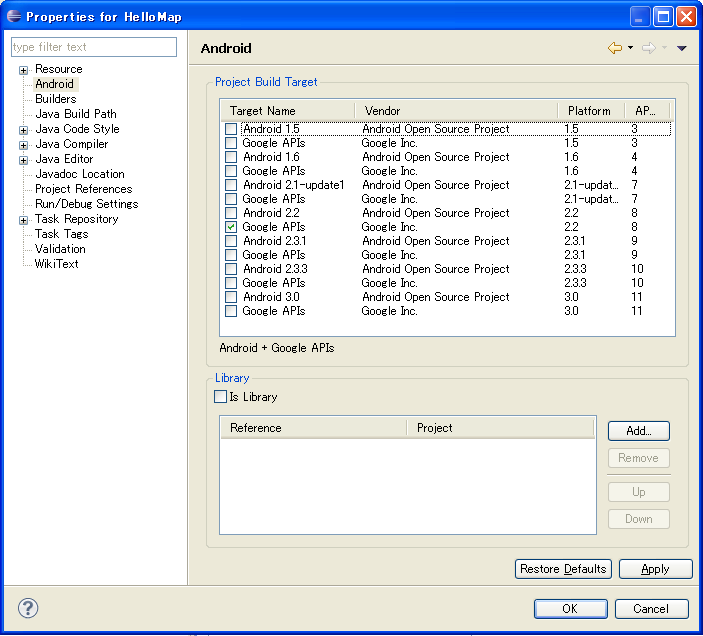
Task: Select Builders in the properties tree
Action: point(56,99)
